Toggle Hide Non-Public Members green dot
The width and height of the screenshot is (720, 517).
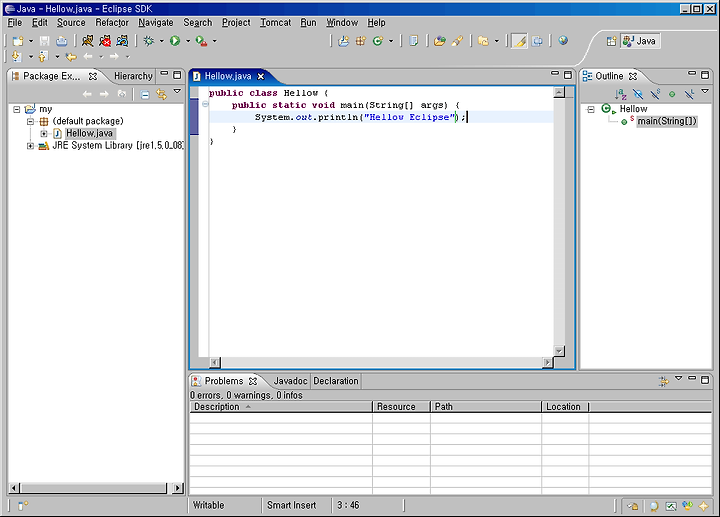pos(672,94)
